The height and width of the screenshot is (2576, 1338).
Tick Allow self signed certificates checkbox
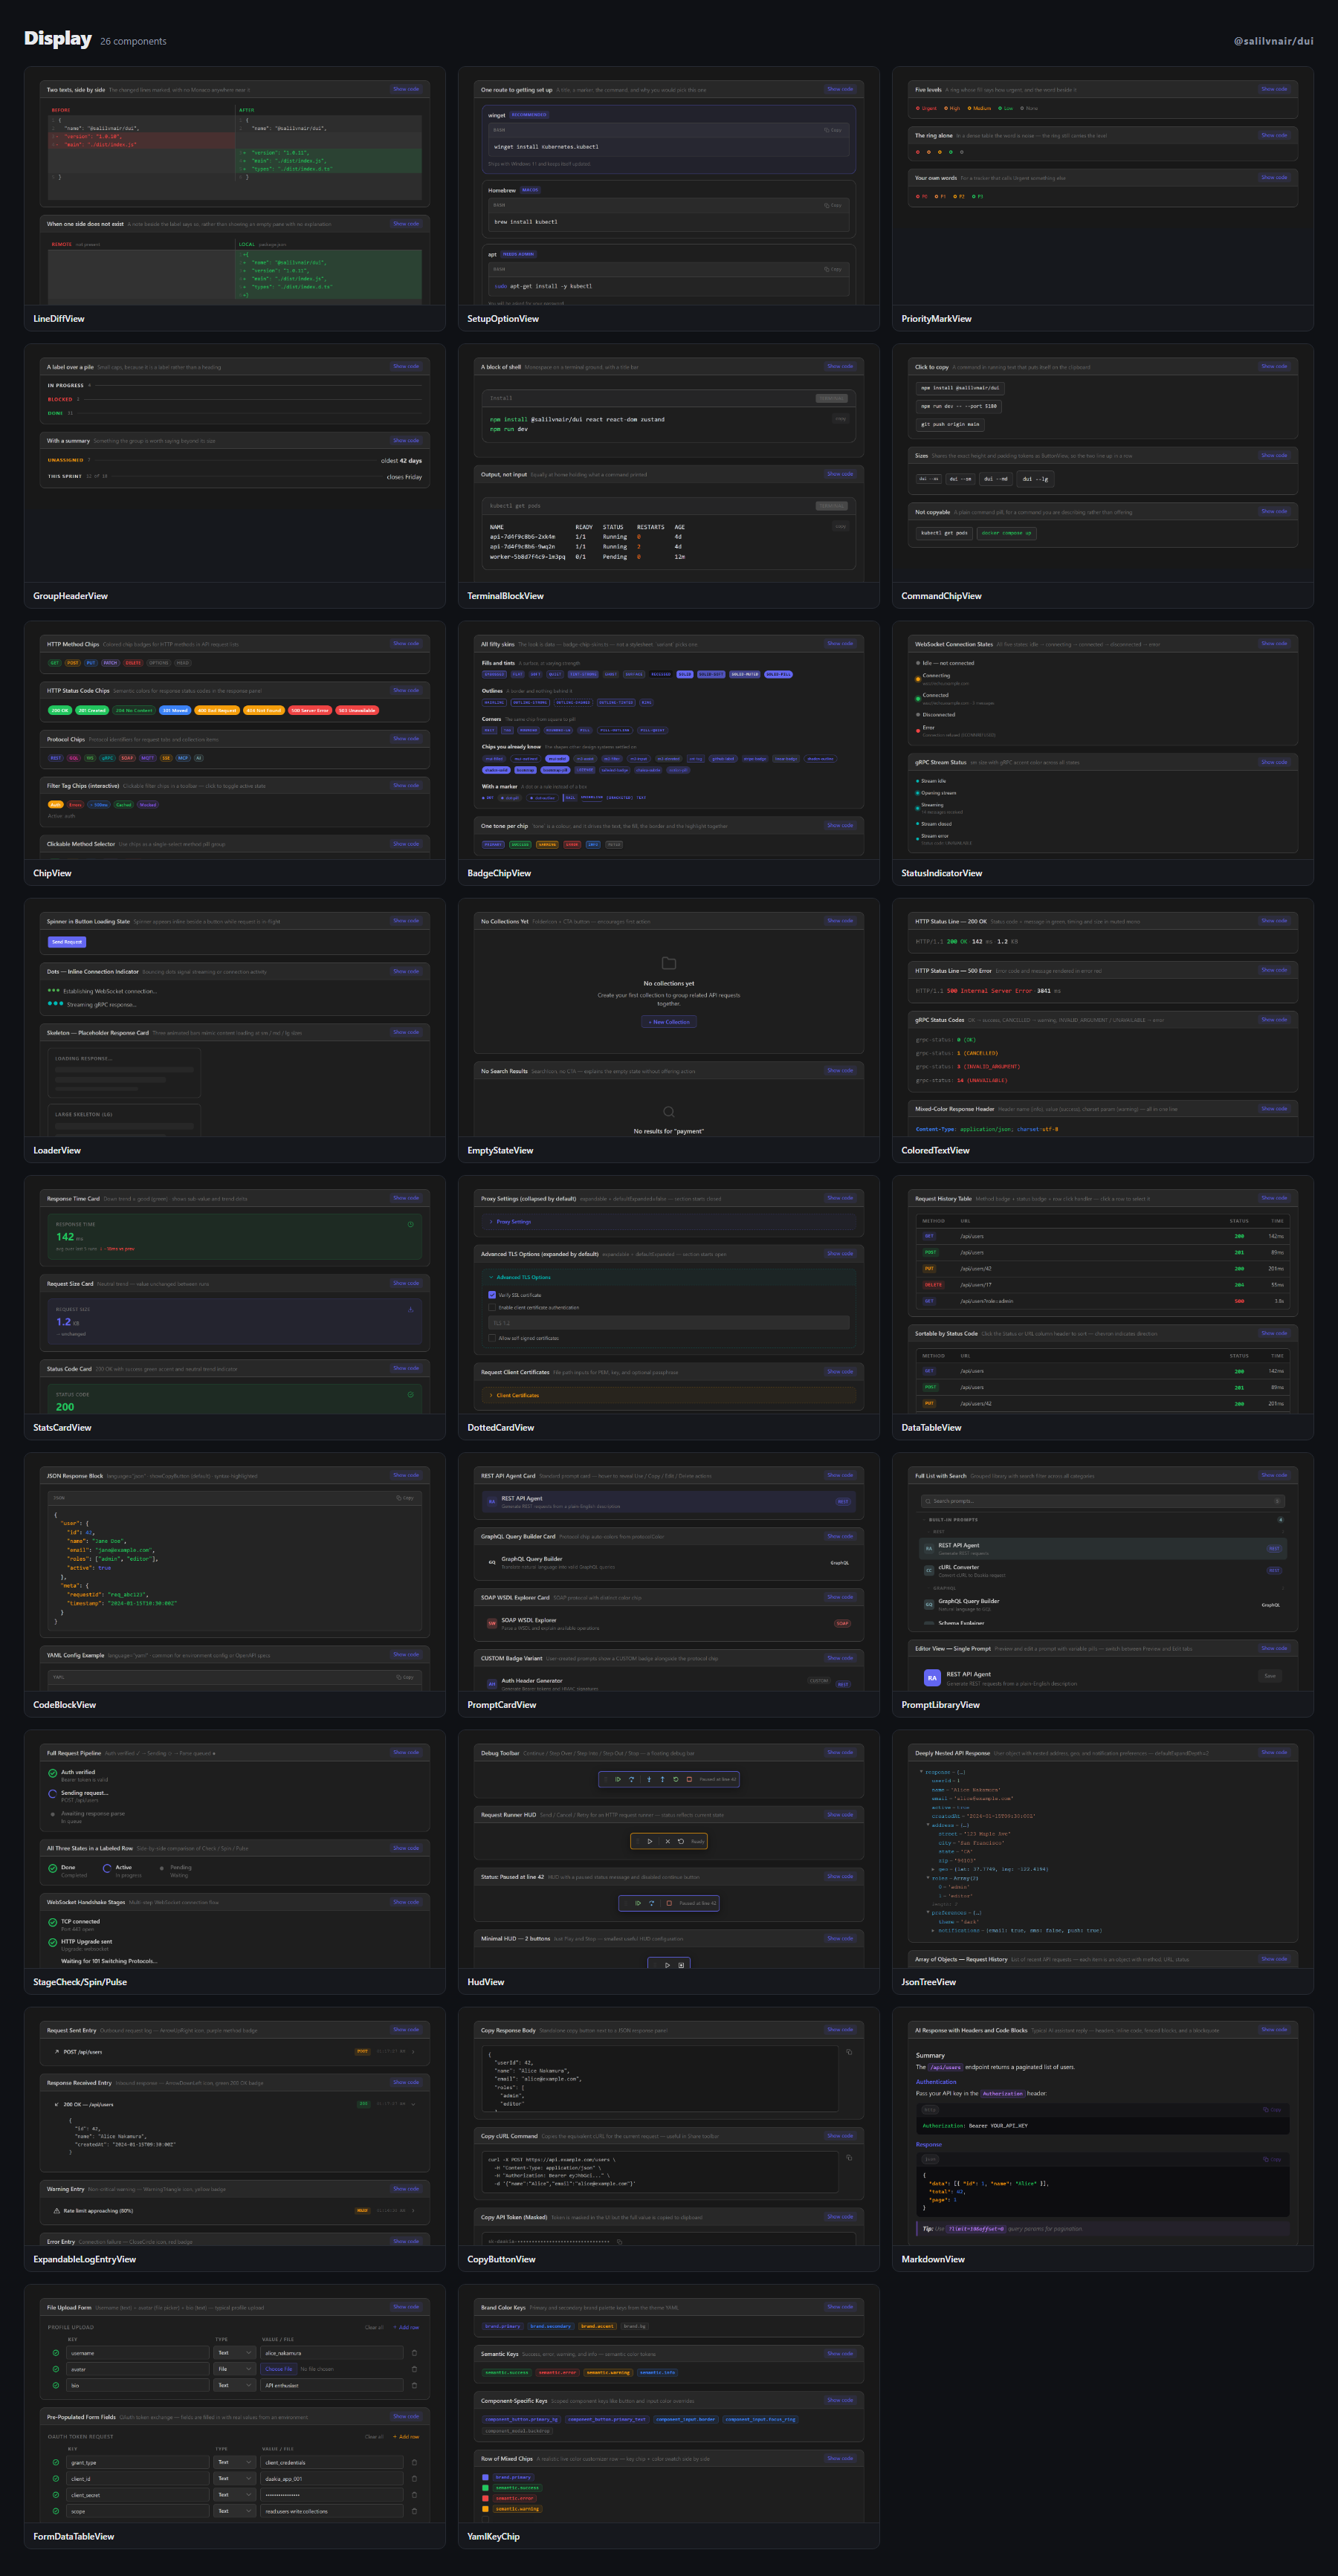492,1338
